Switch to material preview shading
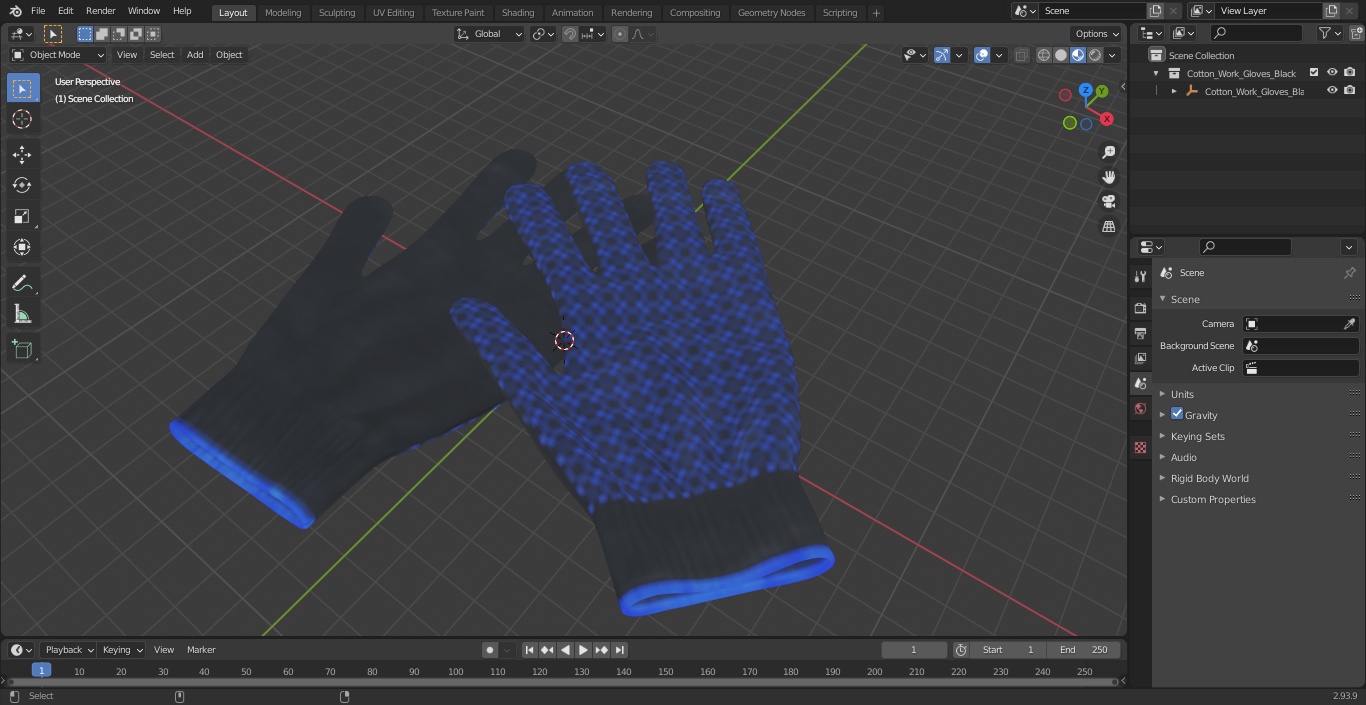This screenshot has width=1366, height=705. 1078,55
